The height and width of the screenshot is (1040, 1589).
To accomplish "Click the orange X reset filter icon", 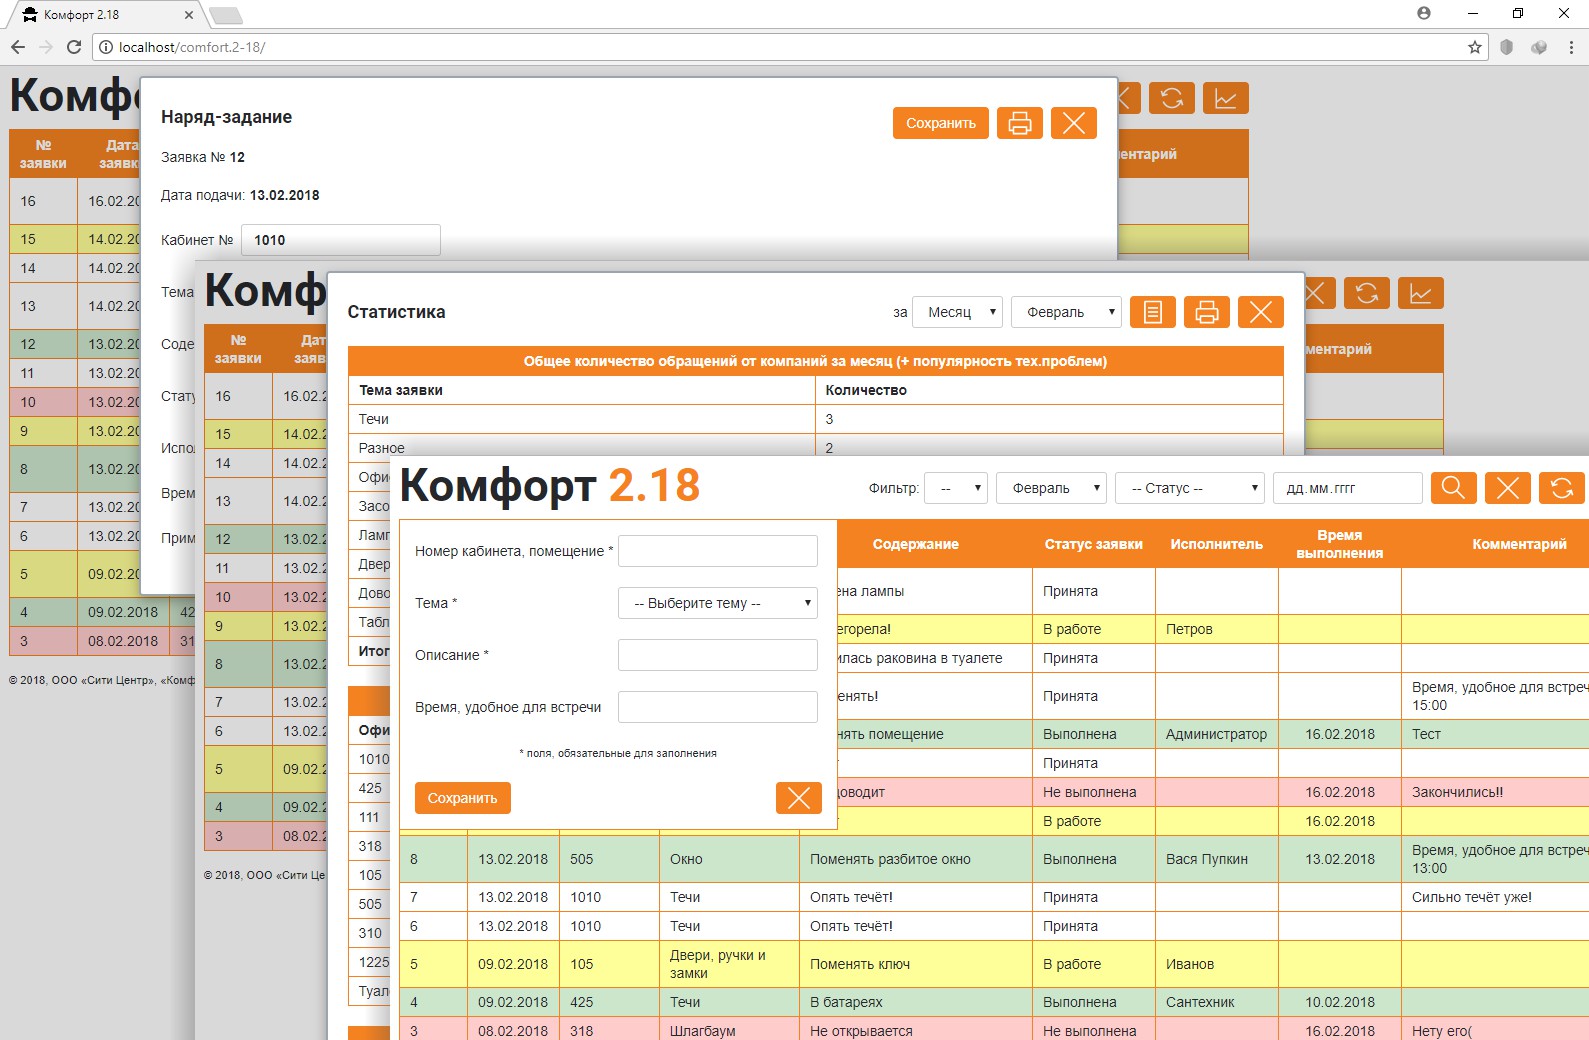I will (1507, 488).
